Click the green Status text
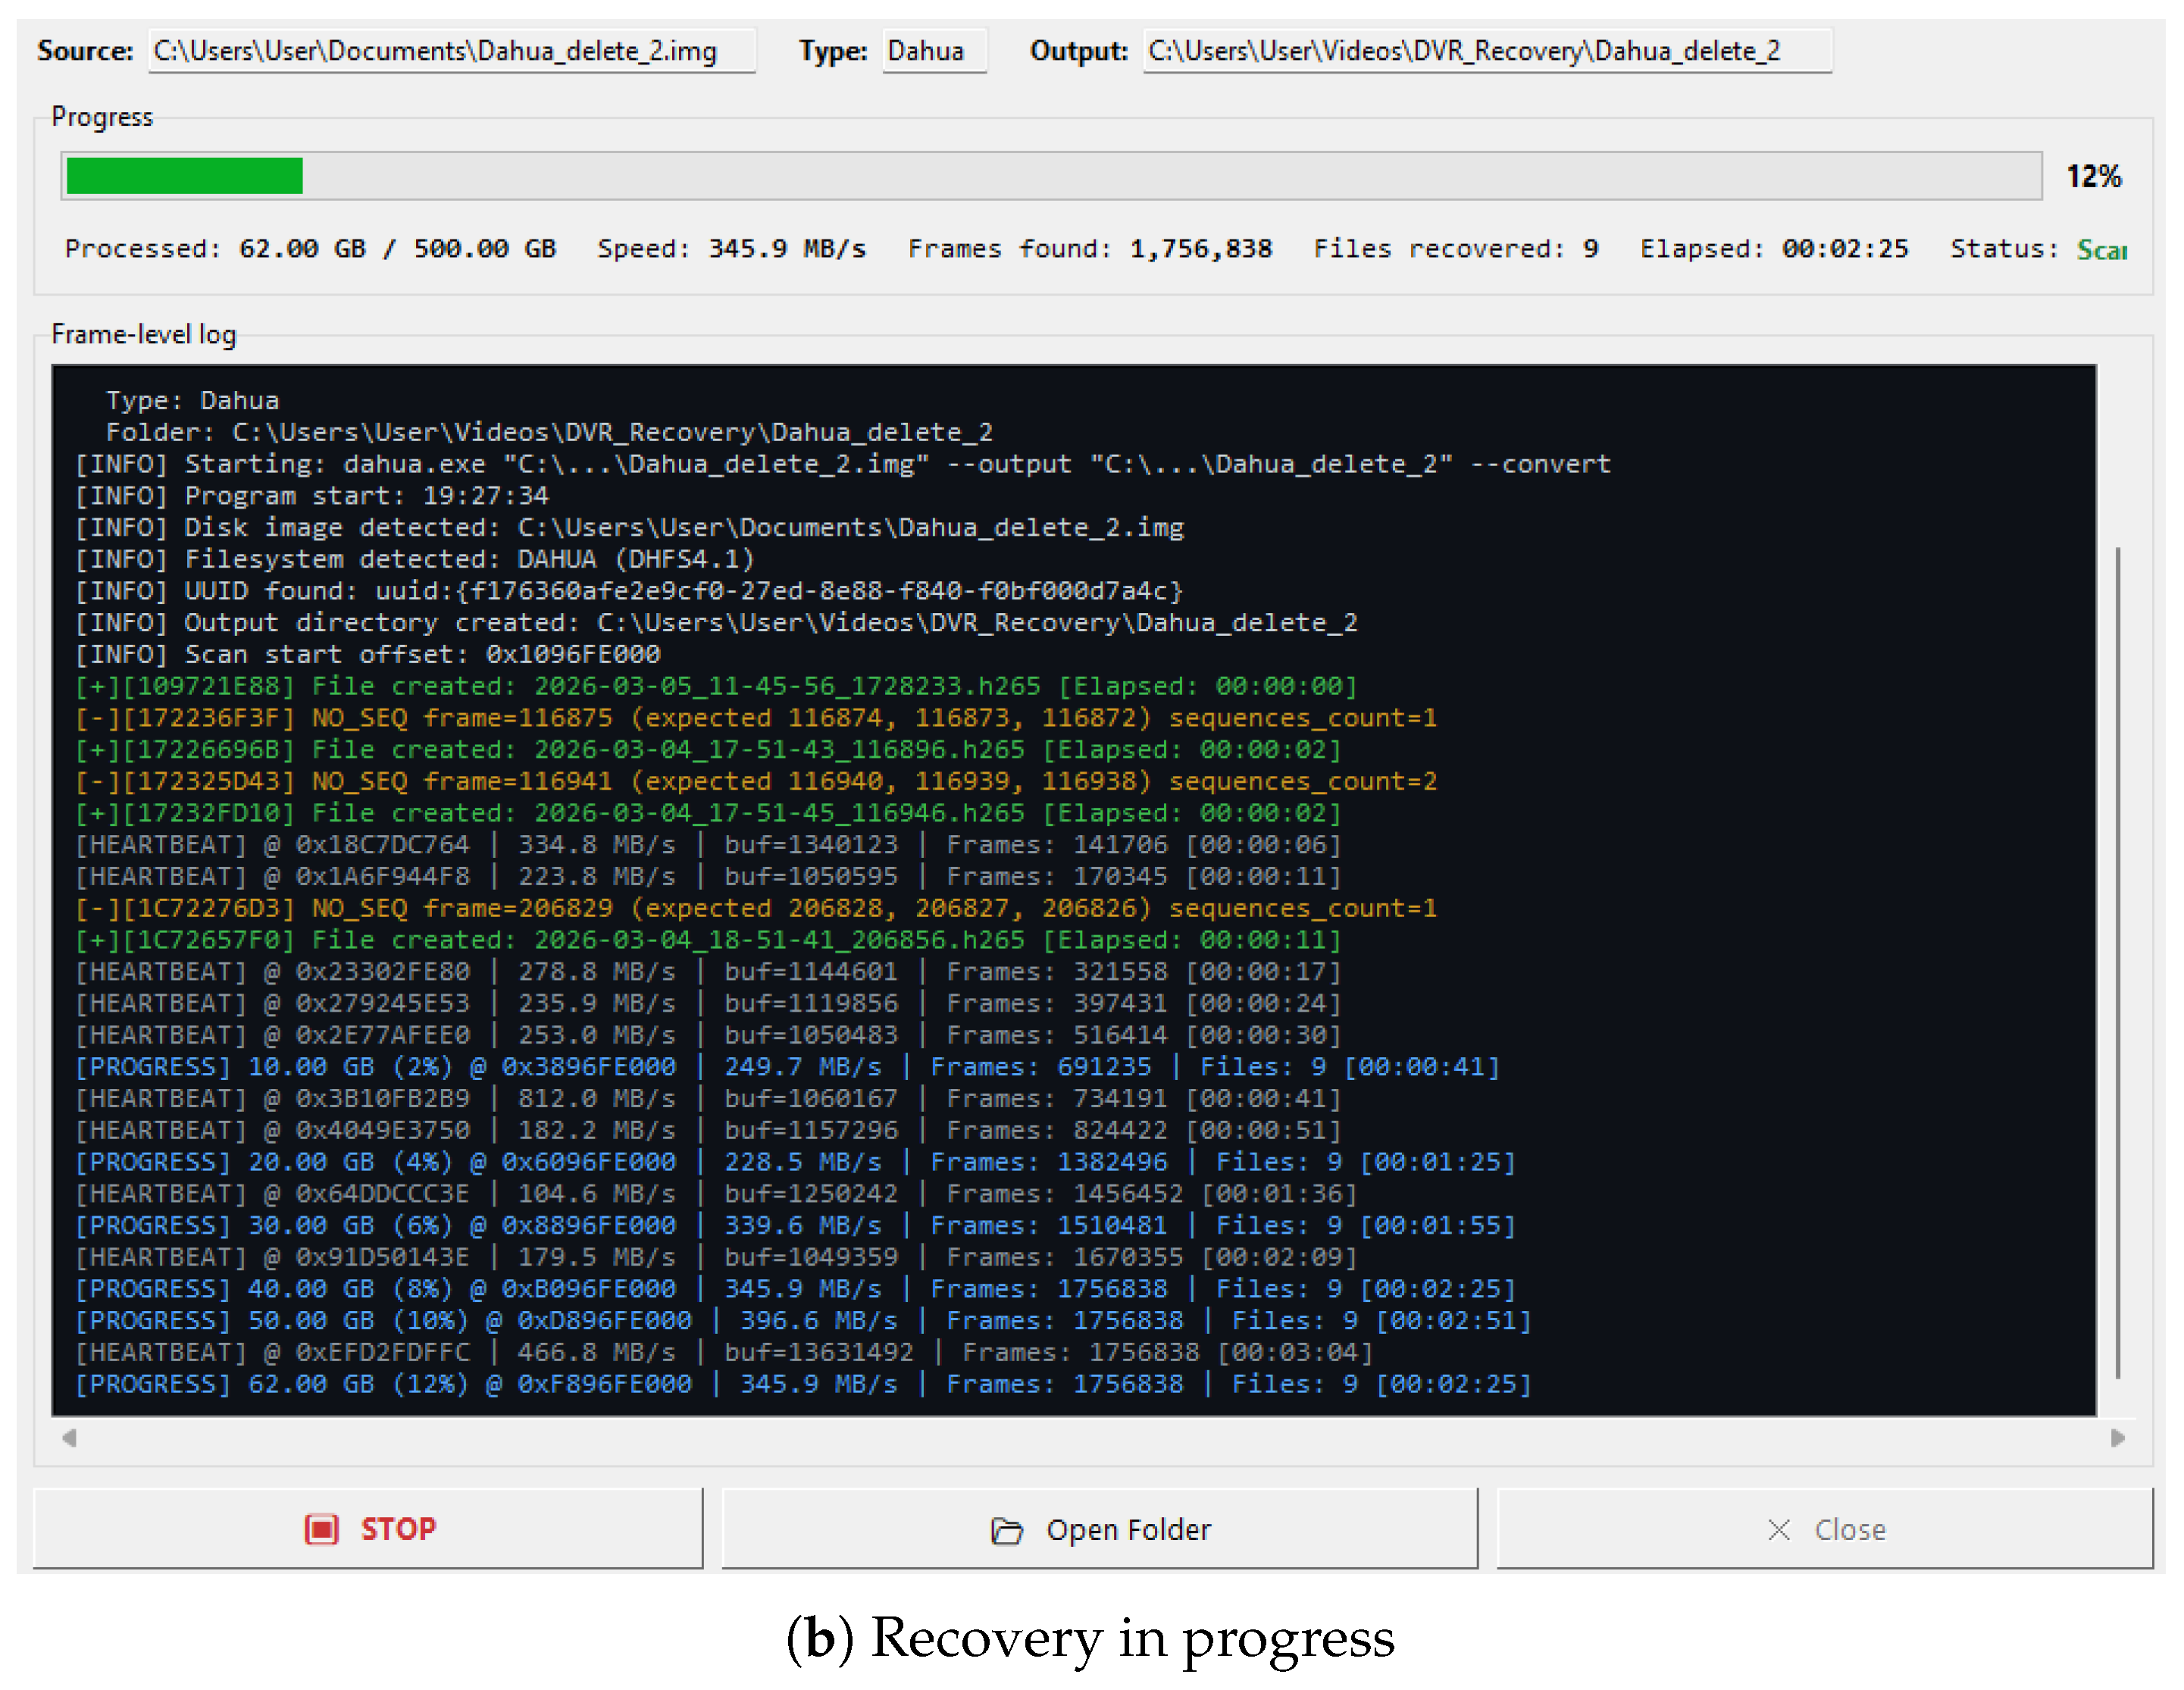 click(x=2101, y=249)
